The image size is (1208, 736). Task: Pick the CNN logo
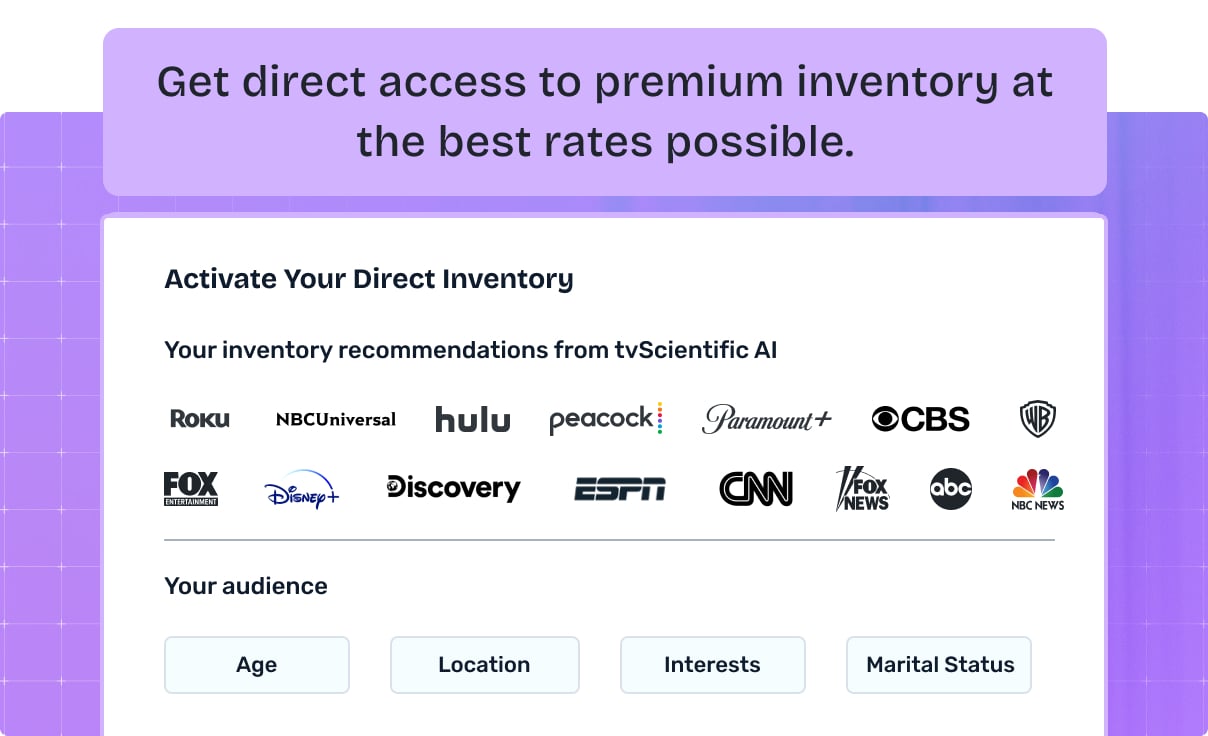tap(756, 489)
